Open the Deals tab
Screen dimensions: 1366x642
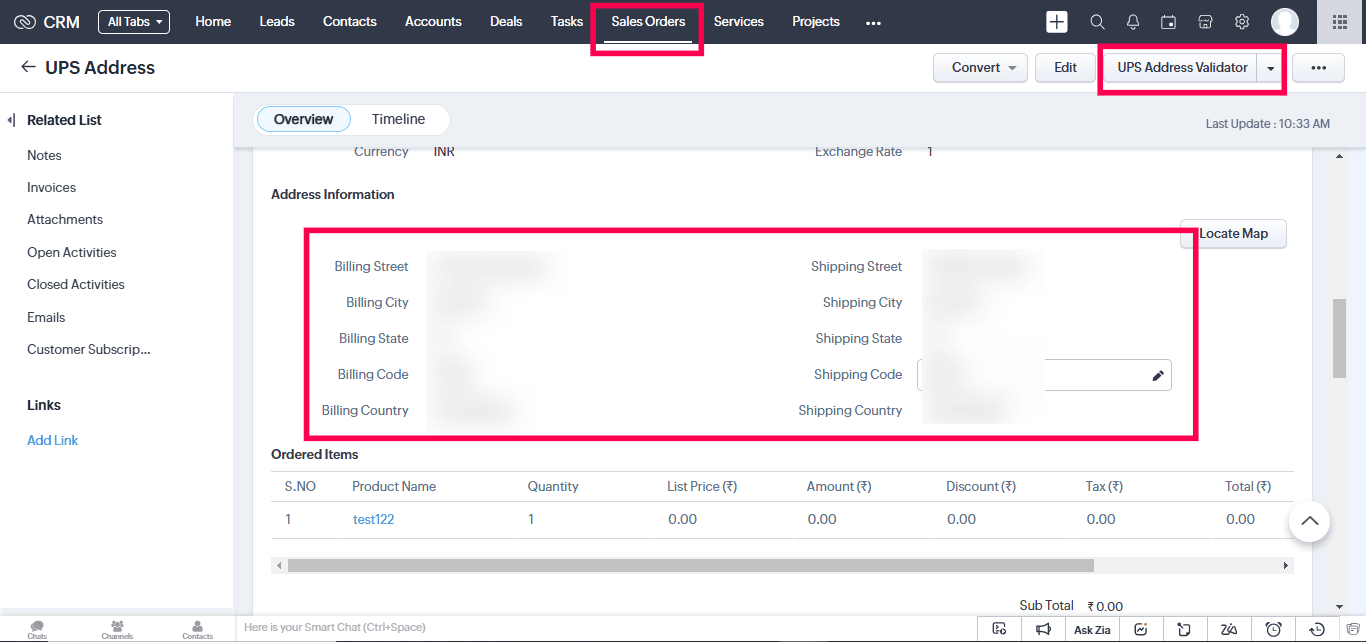pos(506,22)
